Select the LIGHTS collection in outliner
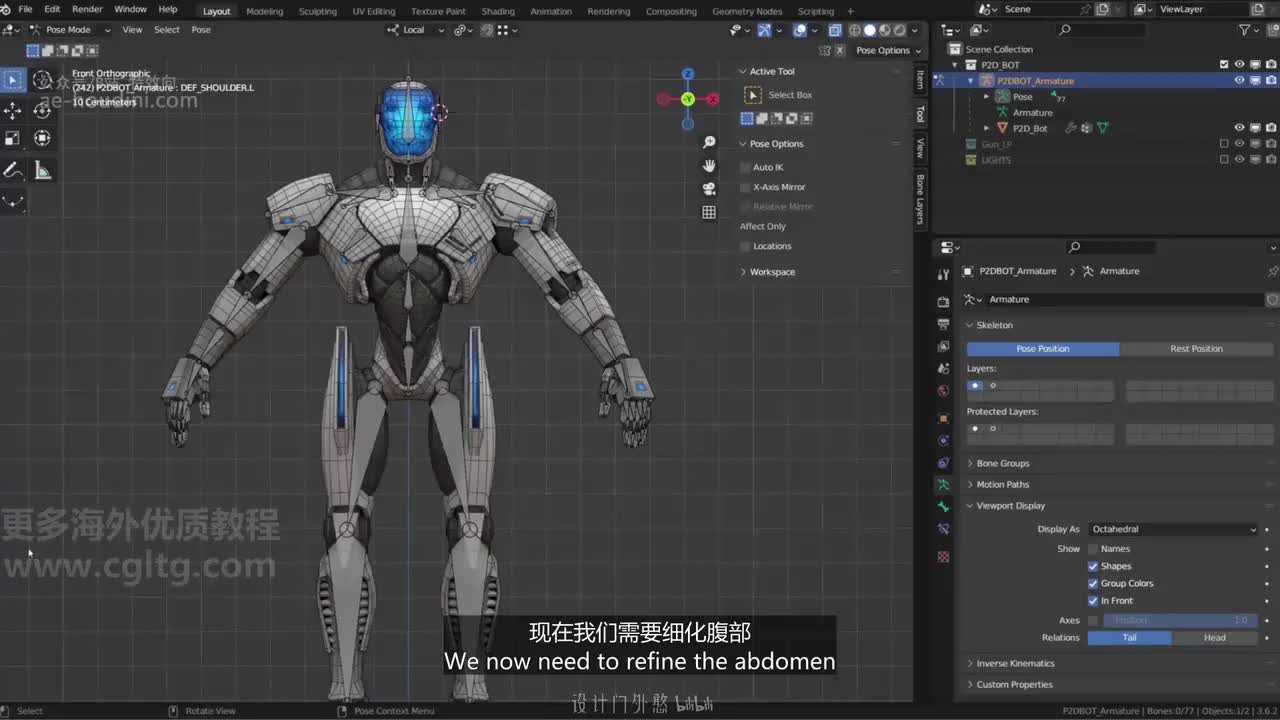 tap(996, 160)
